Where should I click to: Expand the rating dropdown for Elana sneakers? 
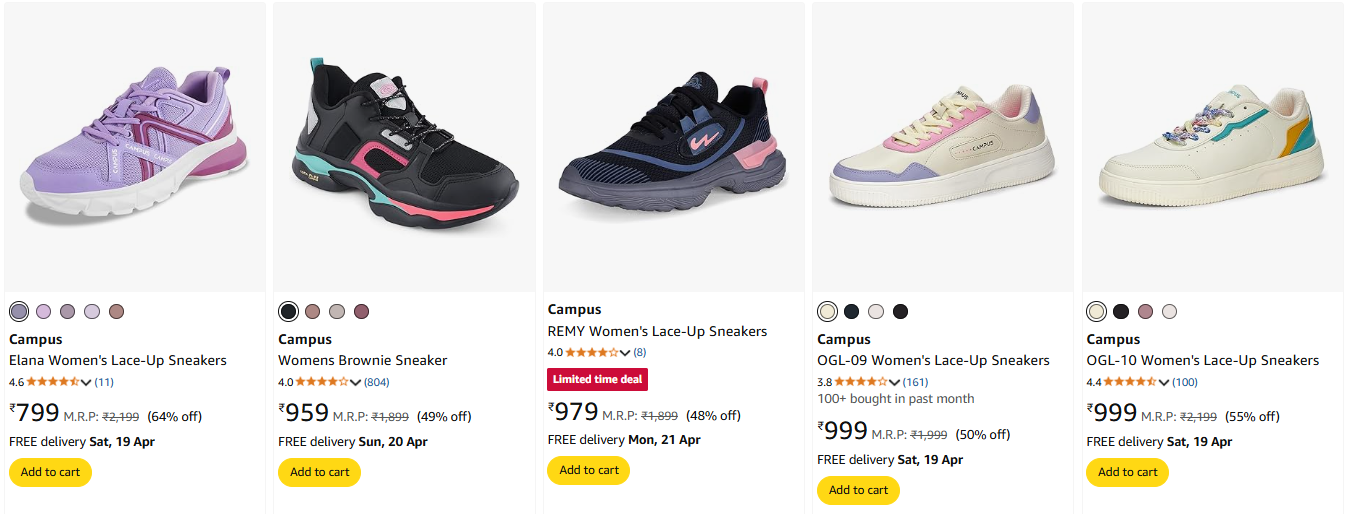(x=86, y=382)
